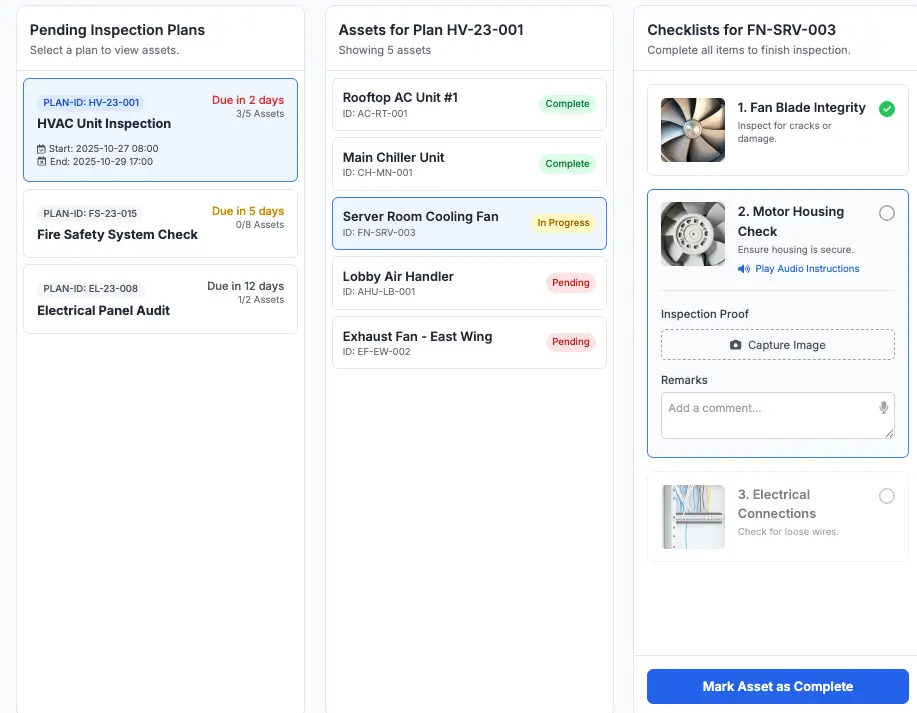Open the Electrical Panel Audit plan
This screenshot has height=713, width=917.
(160, 299)
